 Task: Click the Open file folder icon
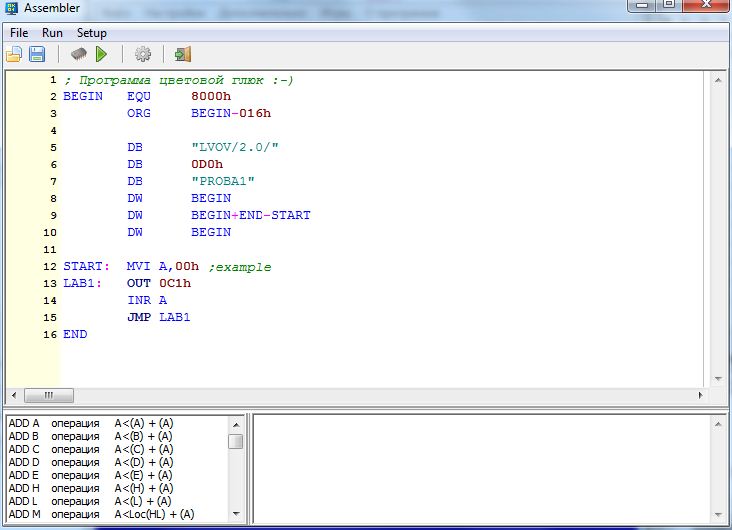(14, 54)
